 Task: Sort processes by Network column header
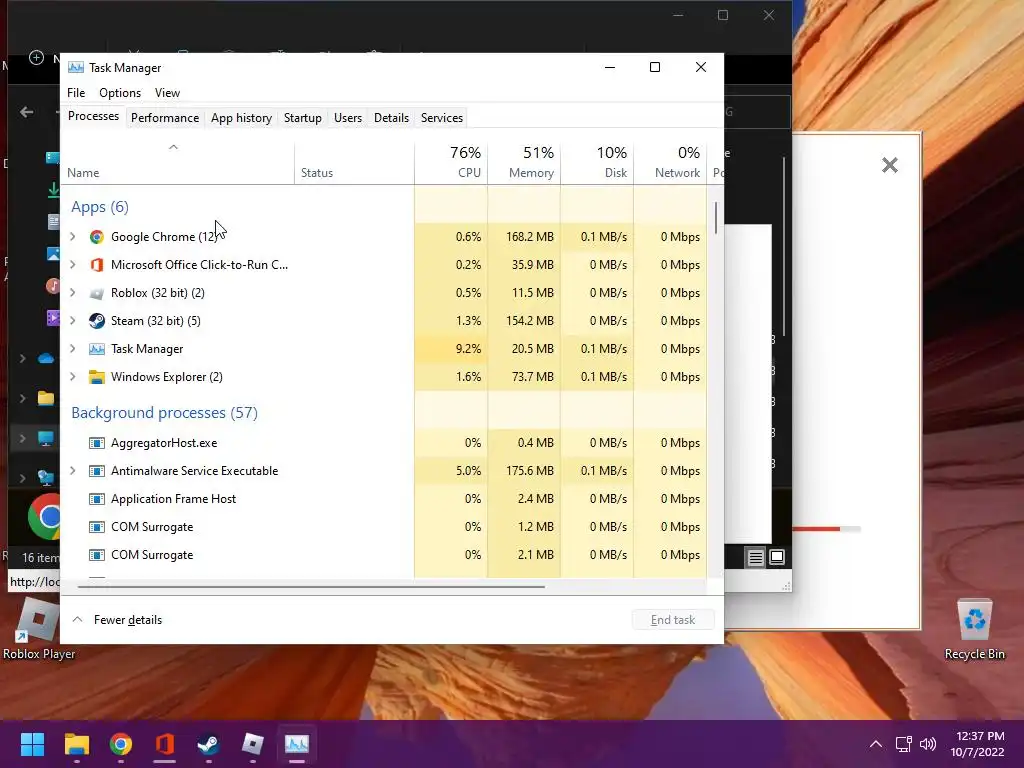pyautogui.click(x=671, y=162)
